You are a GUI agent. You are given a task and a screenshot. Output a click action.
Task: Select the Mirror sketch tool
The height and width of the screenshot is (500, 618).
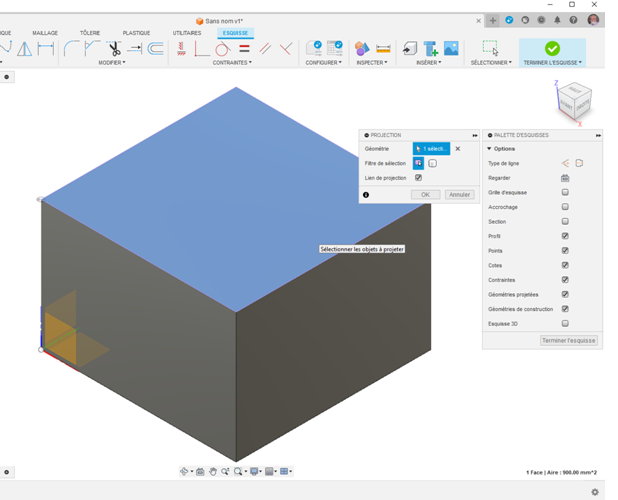pyautogui.click(x=24, y=49)
